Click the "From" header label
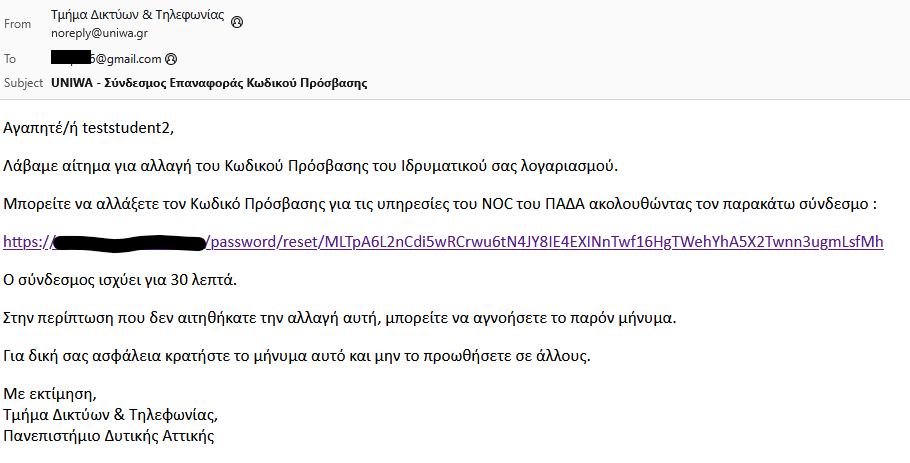The height and width of the screenshot is (463, 910). coord(17,23)
